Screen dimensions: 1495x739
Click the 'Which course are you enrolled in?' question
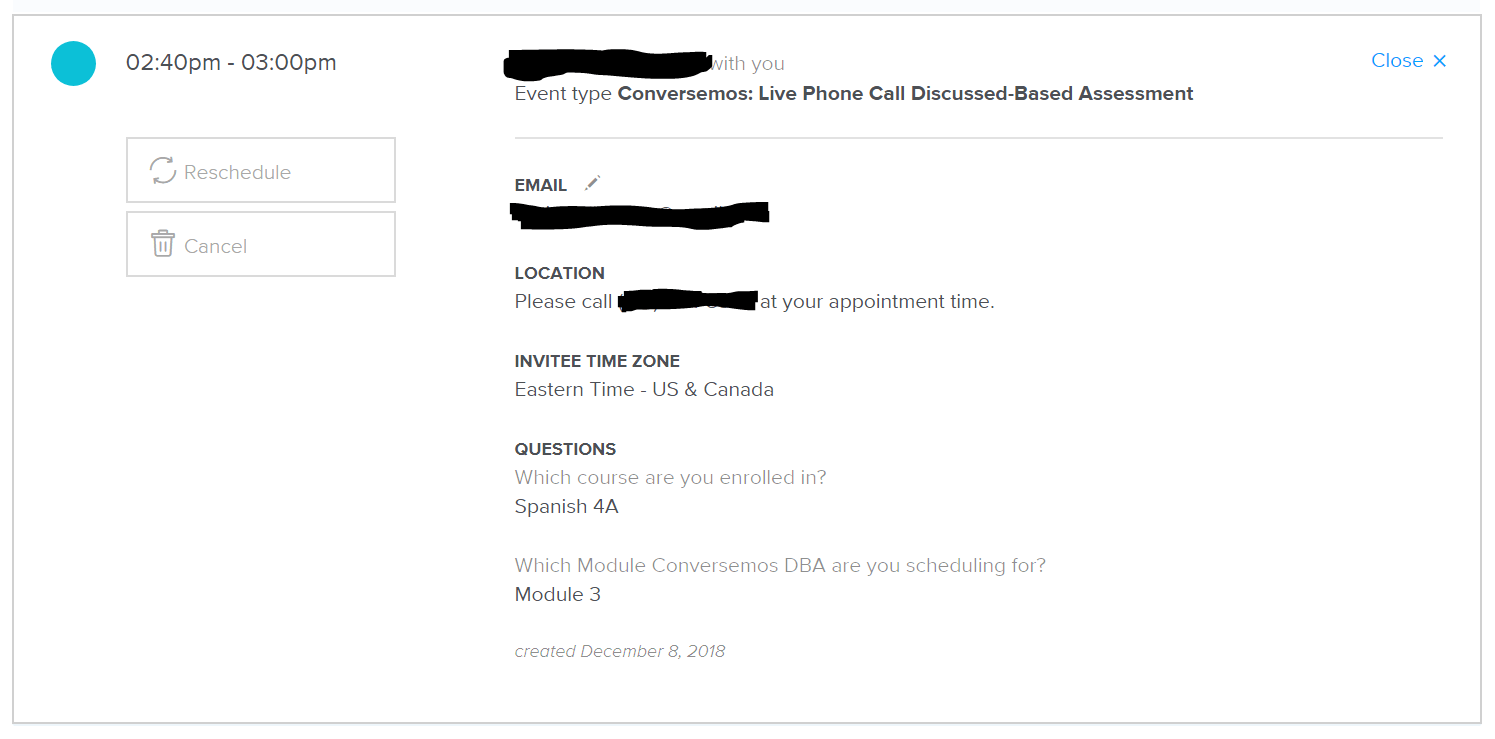coord(670,478)
